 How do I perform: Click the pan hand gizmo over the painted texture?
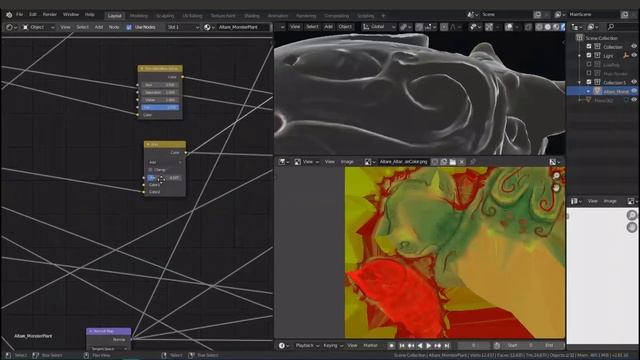point(556,187)
